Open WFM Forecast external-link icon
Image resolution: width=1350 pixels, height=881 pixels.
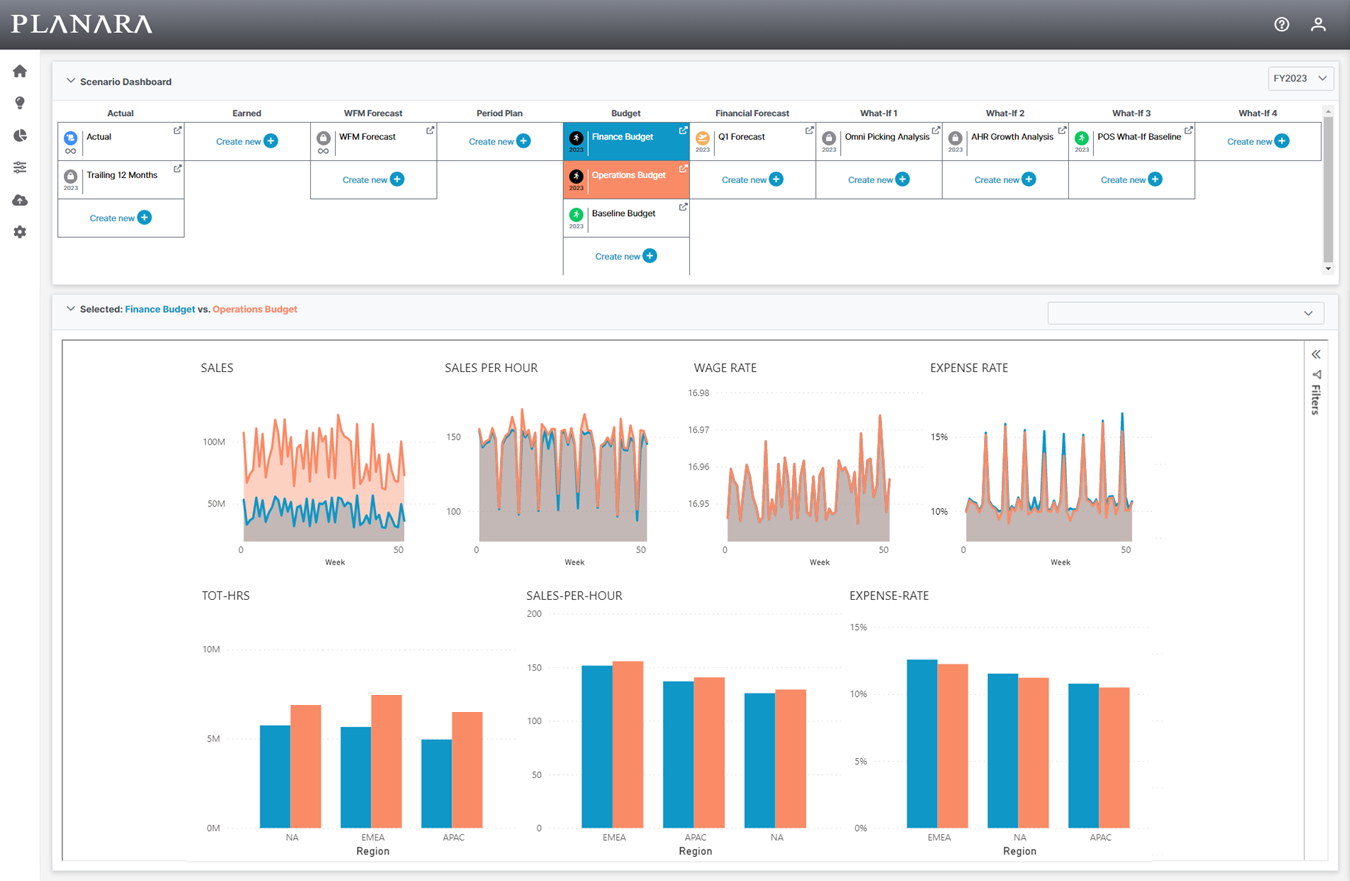click(431, 130)
